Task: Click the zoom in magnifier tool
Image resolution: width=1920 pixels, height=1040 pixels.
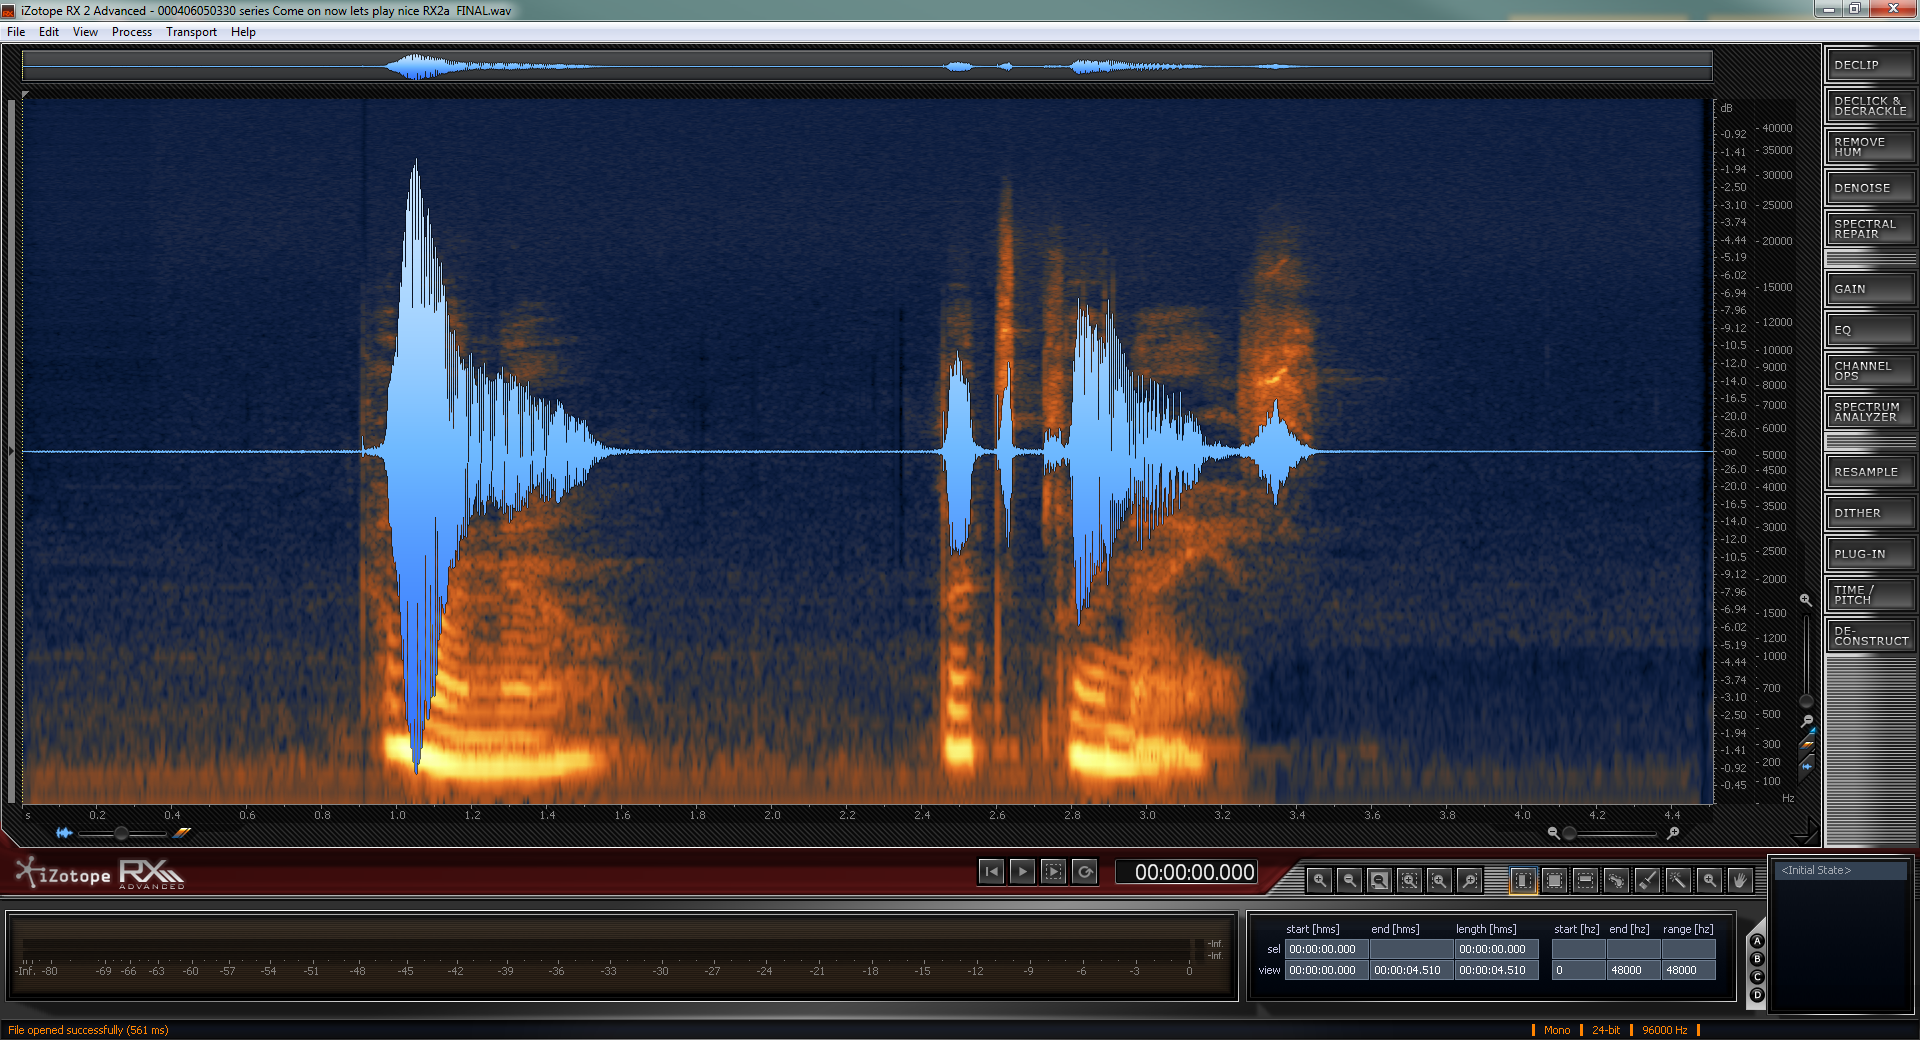Action: tap(1320, 880)
